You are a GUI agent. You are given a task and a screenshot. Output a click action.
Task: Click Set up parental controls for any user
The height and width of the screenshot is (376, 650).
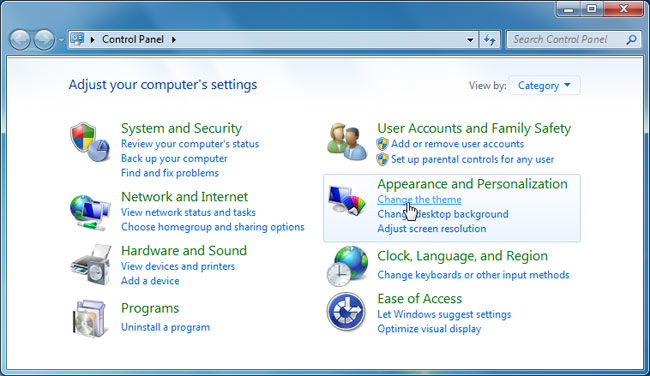472,159
